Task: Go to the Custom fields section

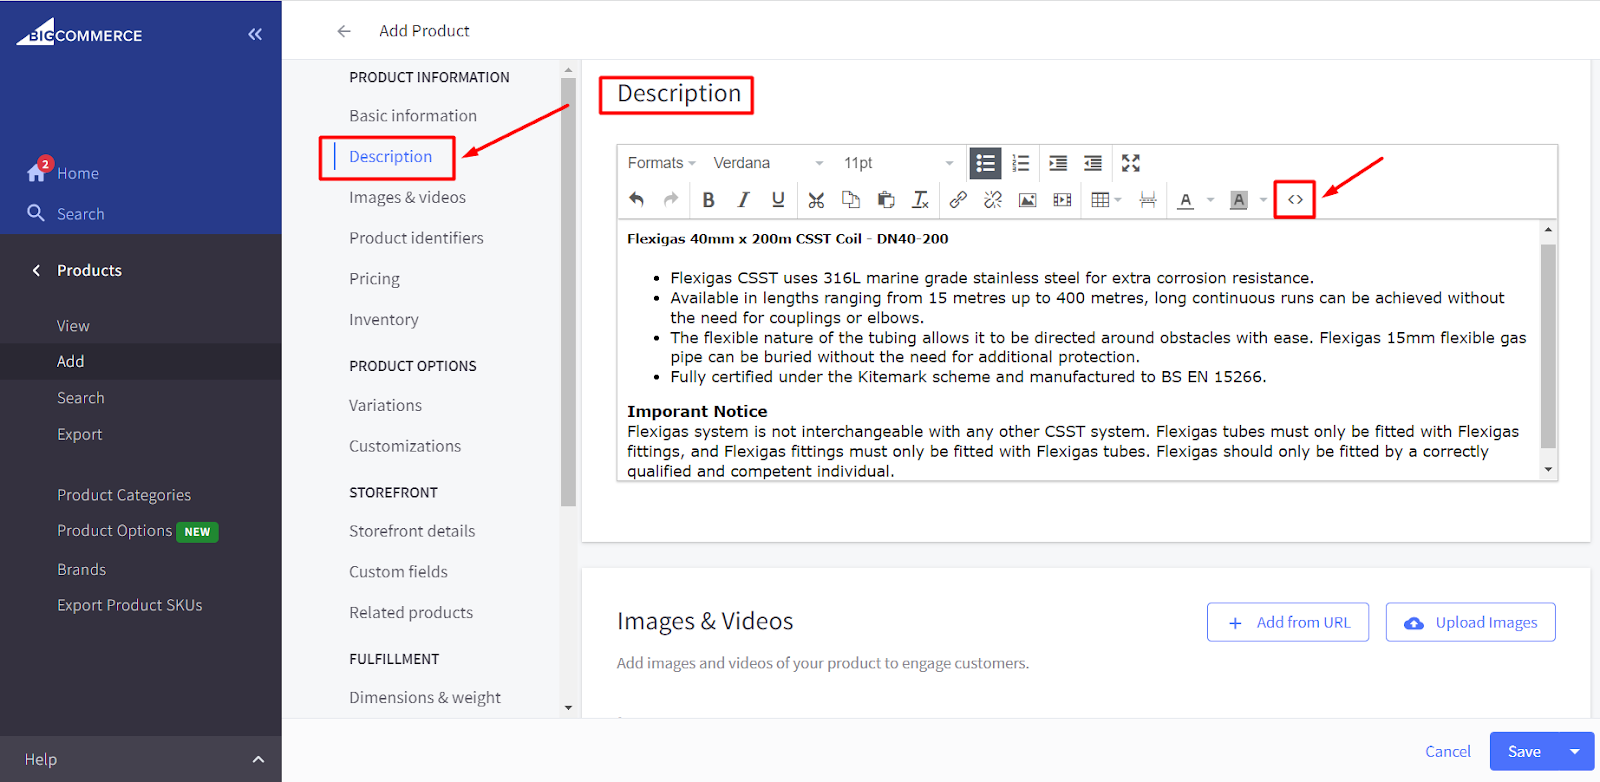Action: tap(398, 573)
